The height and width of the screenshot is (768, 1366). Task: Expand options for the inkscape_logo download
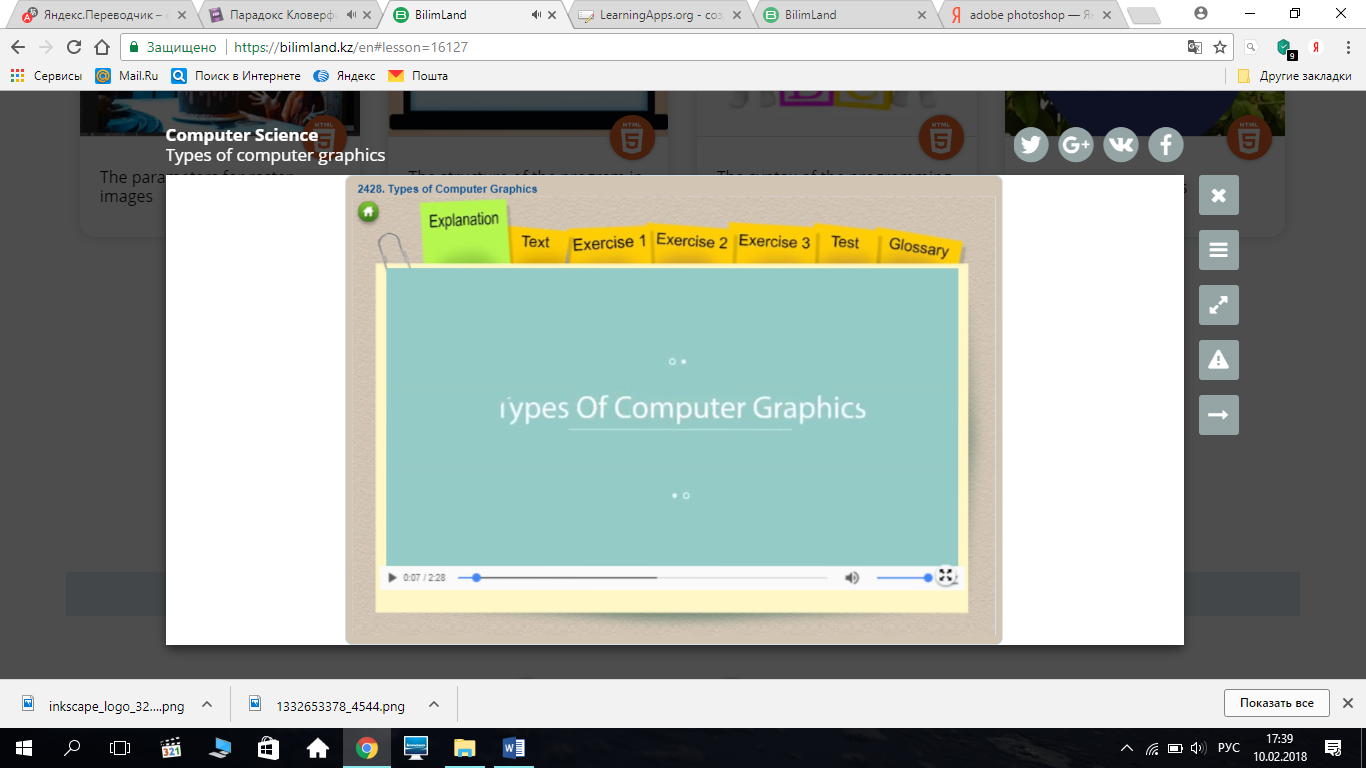click(x=207, y=705)
